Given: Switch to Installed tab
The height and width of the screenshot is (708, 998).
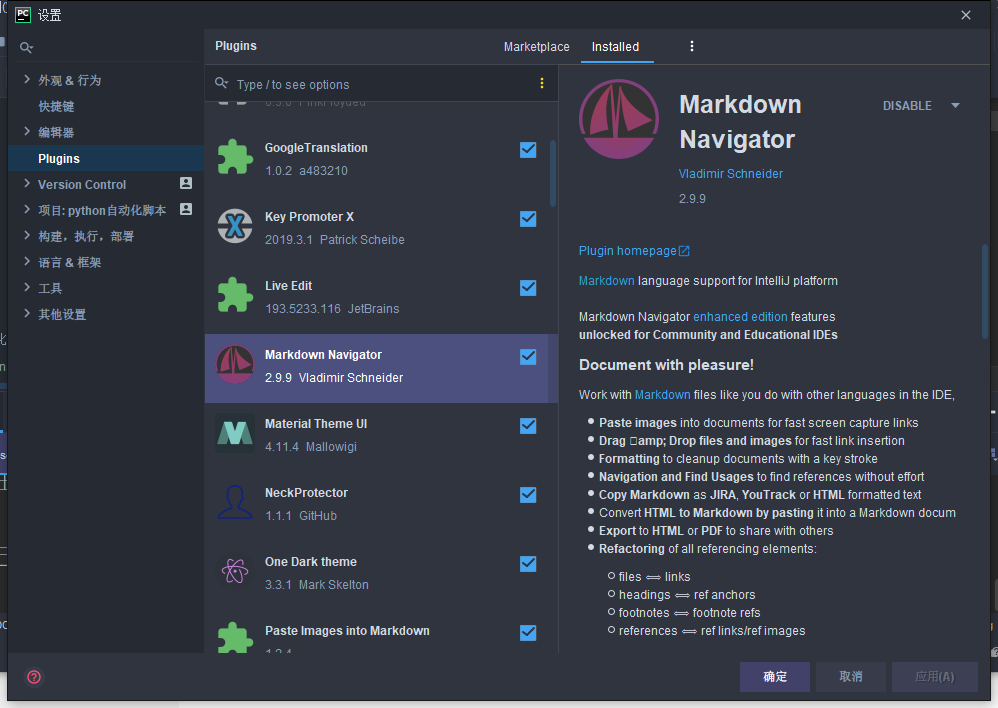Looking at the screenshot, I should pyautogui.click(x=615, y=46).
